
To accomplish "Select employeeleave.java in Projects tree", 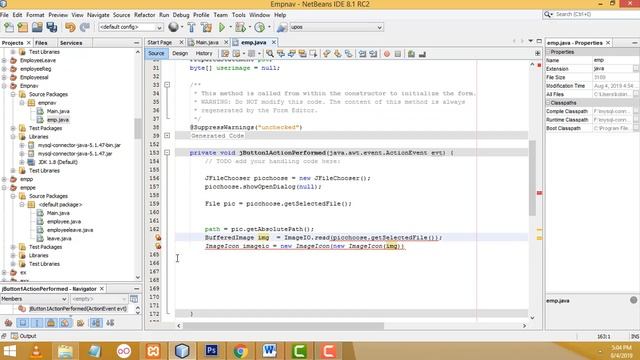I will (x=70, y=230).
